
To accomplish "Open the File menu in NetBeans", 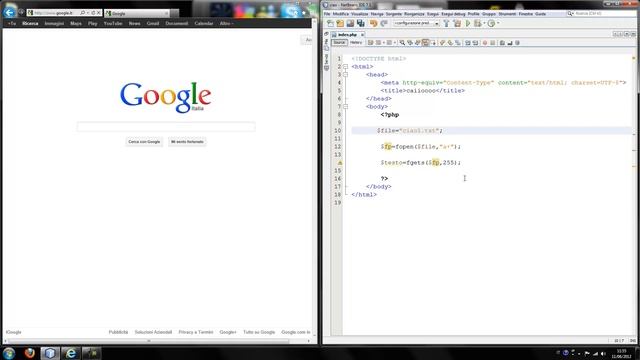I will (x=327, y=14).
